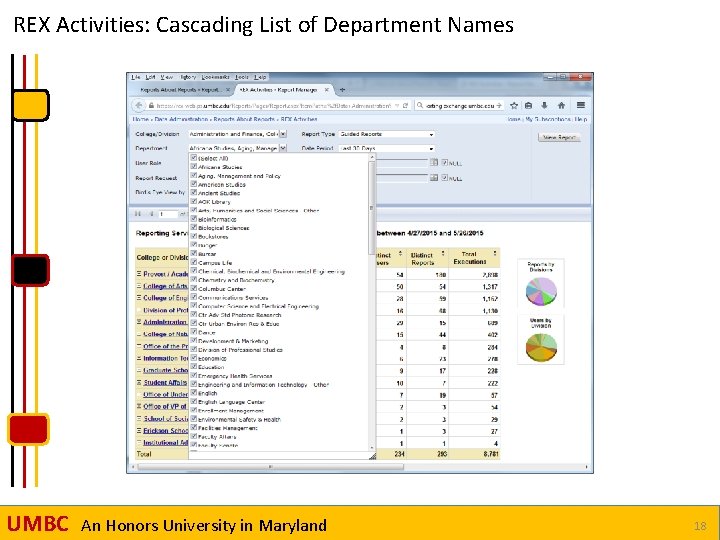Open the Data Administration breadcrumb link
Screen dimensions: 720x540
tap(181, 119)
